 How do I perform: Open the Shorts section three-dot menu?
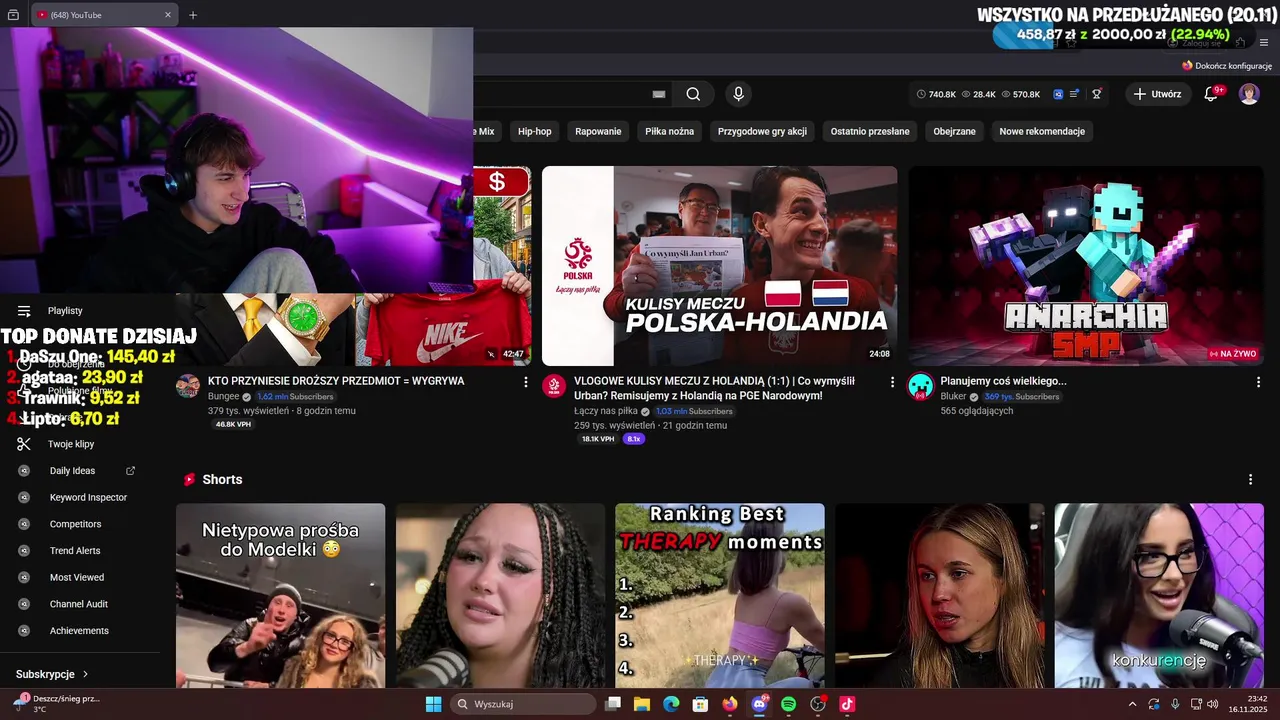[x=1250, y=480]
